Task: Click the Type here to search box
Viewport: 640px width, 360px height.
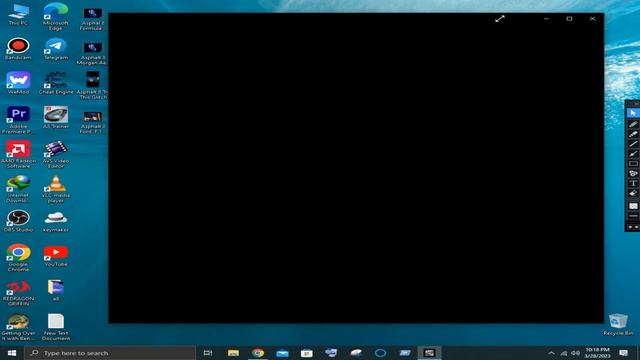Action: [110, 353]
